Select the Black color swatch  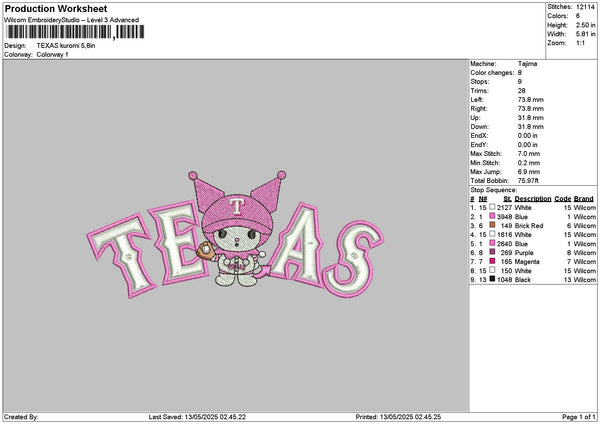click(x=492, y=279)
